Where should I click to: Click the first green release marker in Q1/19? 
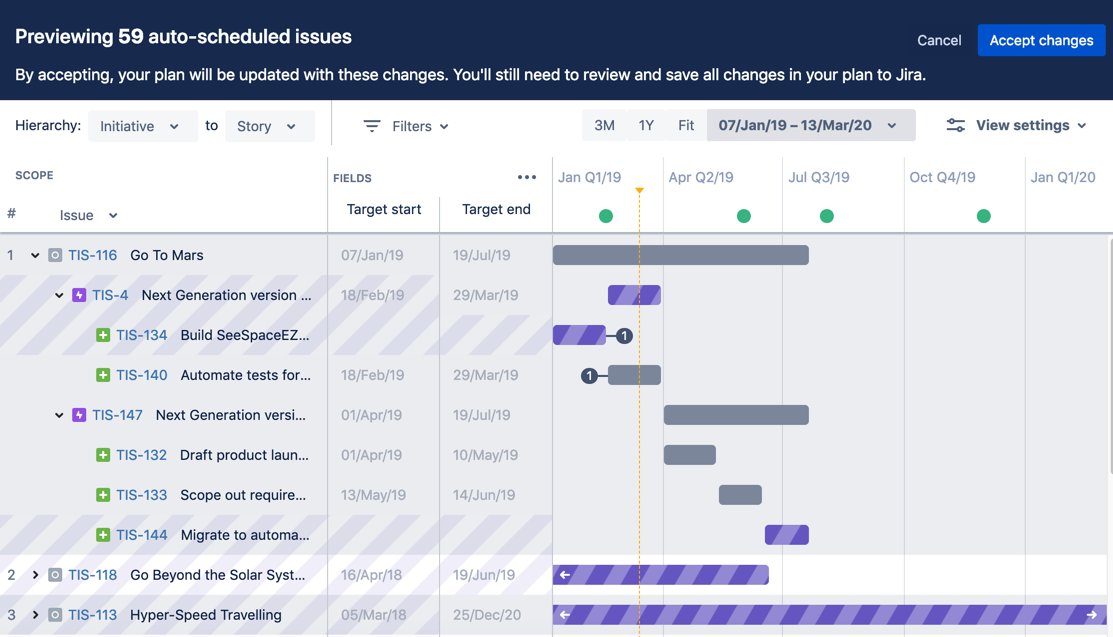[605, 216]
